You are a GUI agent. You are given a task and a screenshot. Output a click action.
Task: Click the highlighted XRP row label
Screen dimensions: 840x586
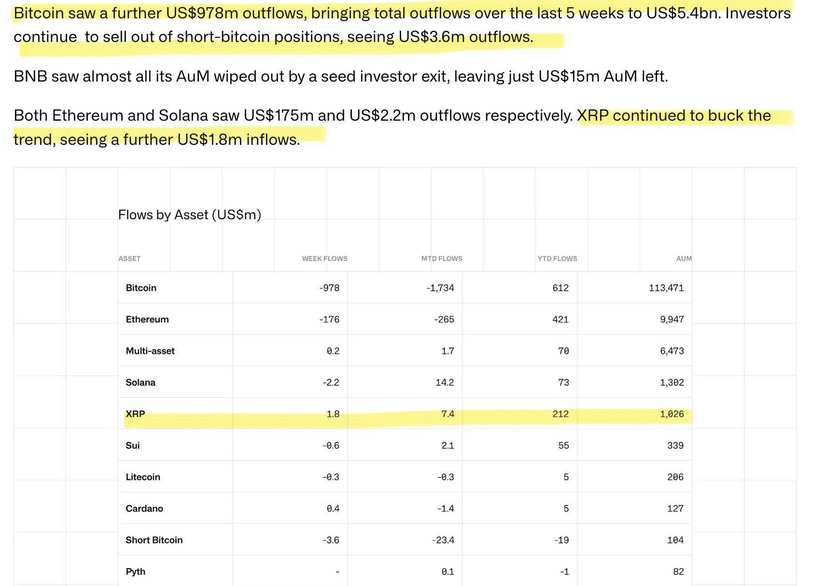click(135, 414)
